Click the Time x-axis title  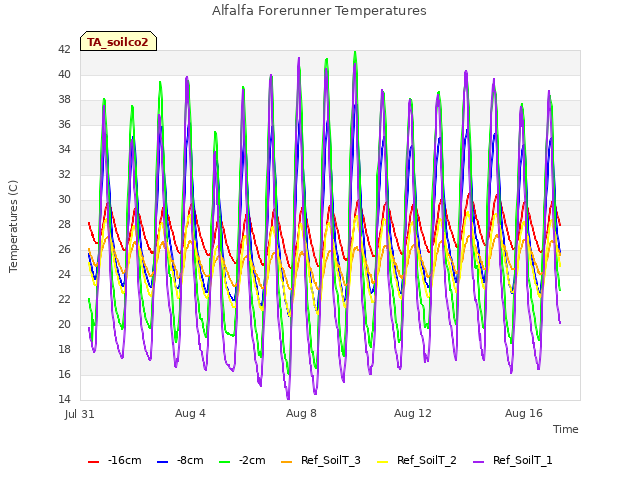click(x=566, y=429)
